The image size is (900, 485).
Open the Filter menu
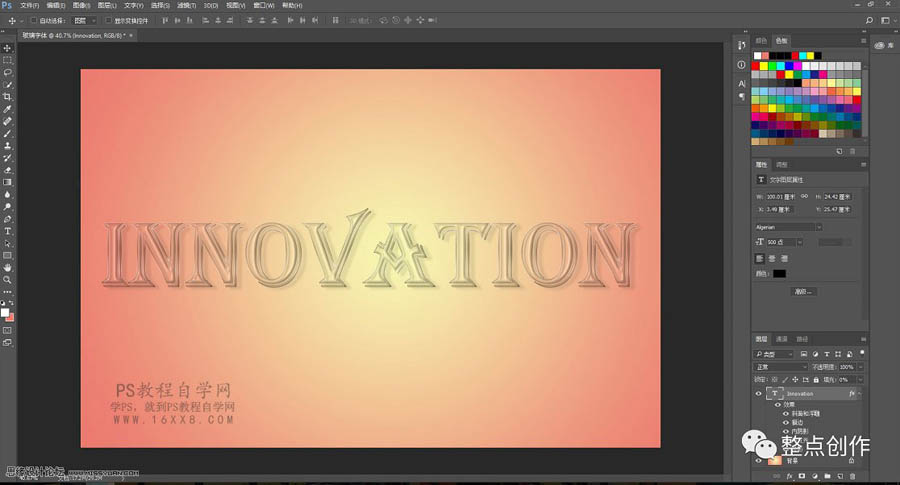pyautogui.click(x=187, y=5)
